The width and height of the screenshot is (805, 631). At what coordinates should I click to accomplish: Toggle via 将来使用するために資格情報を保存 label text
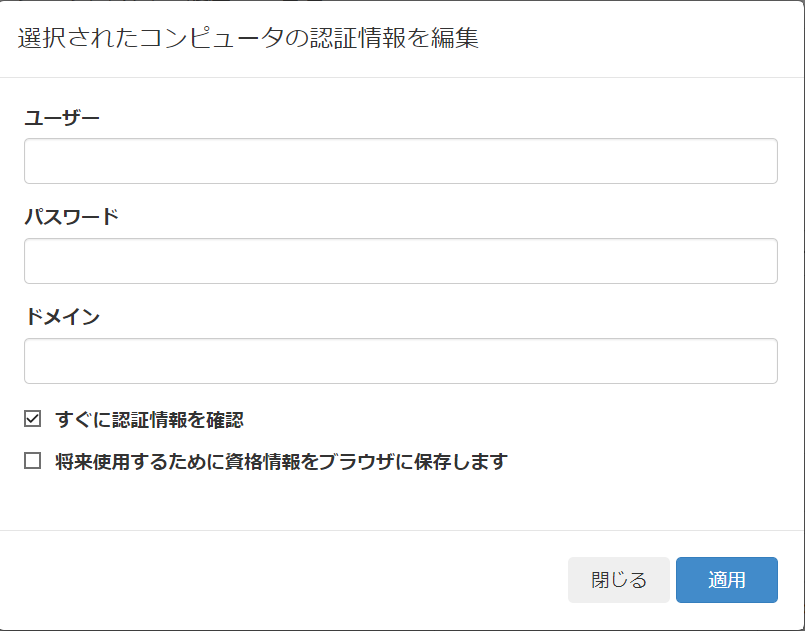point(281,462)
